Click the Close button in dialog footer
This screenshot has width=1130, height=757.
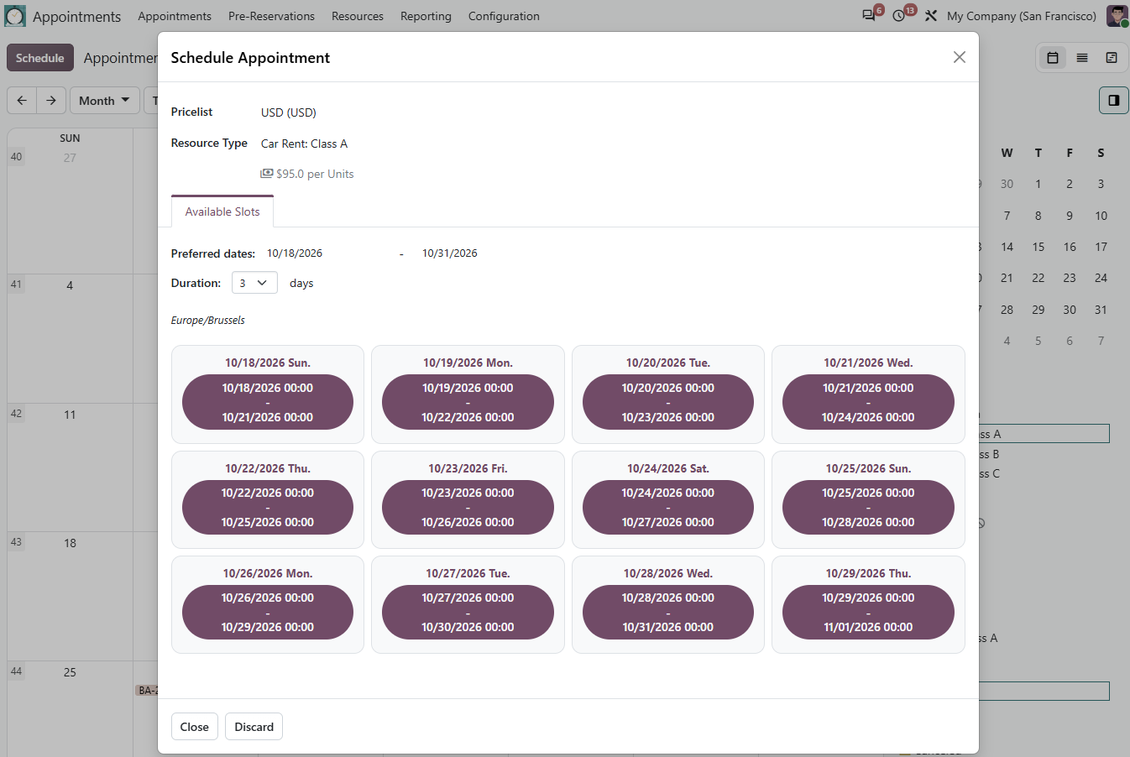(194, 727)
